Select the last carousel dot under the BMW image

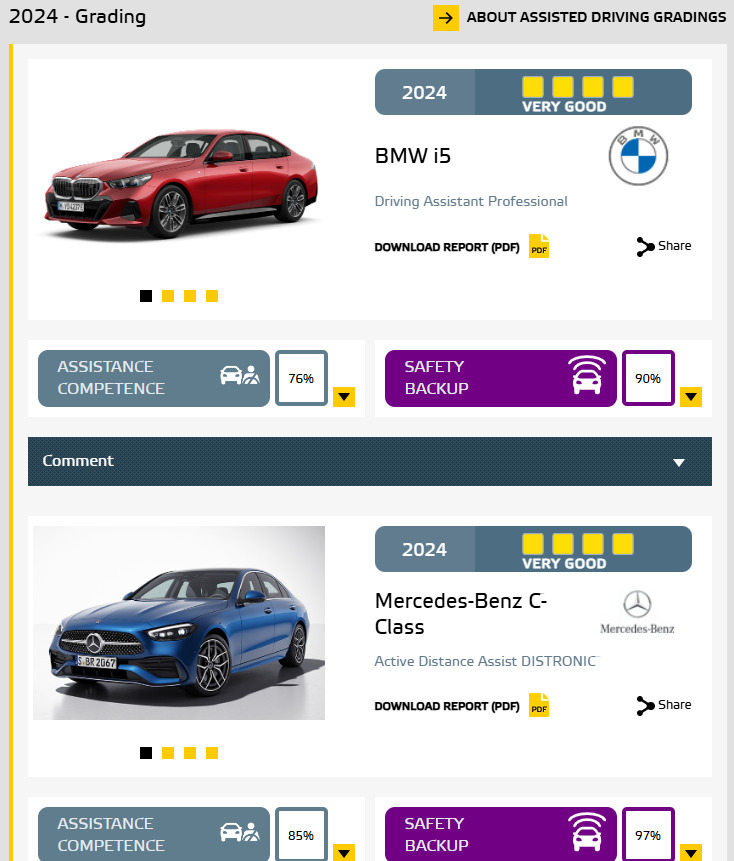(212, 296)
